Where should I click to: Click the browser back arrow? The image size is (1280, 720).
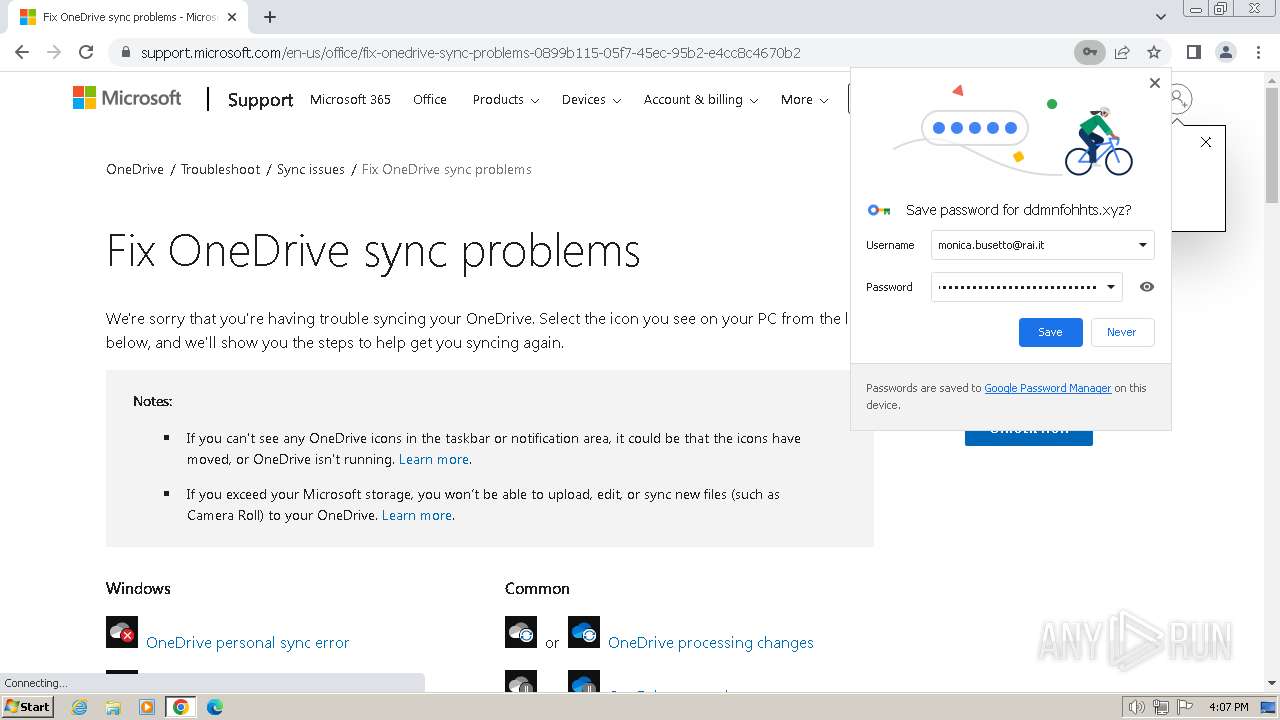click(22, 52)
